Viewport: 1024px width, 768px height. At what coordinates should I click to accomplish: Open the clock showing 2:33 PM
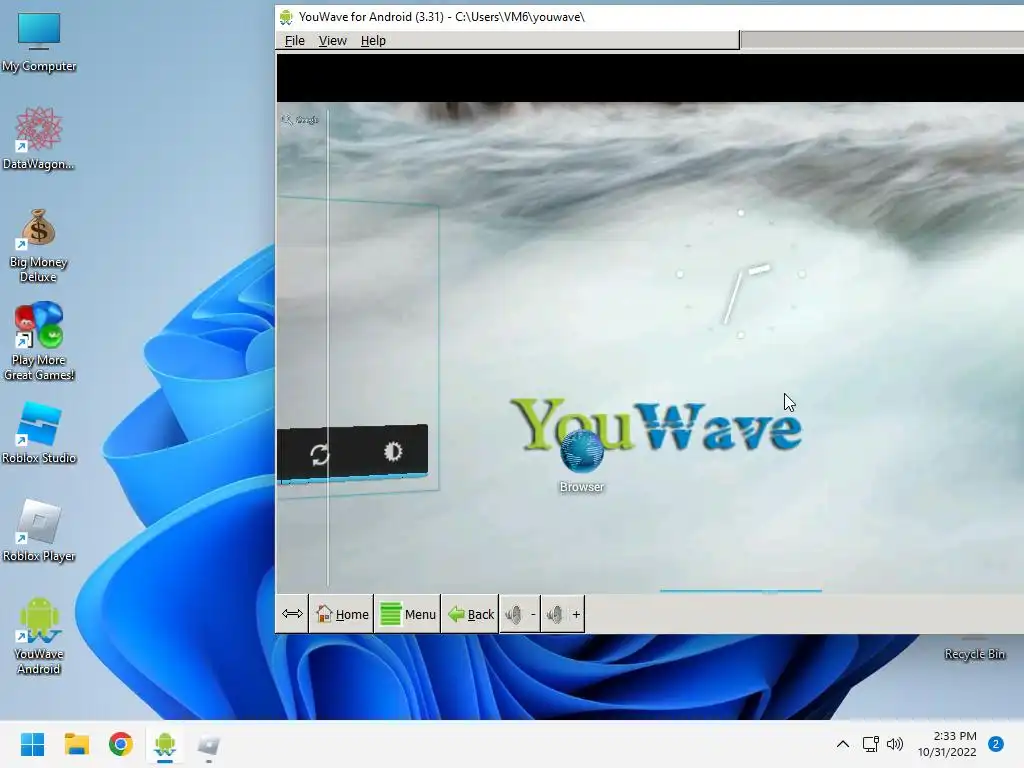(947, 744)
